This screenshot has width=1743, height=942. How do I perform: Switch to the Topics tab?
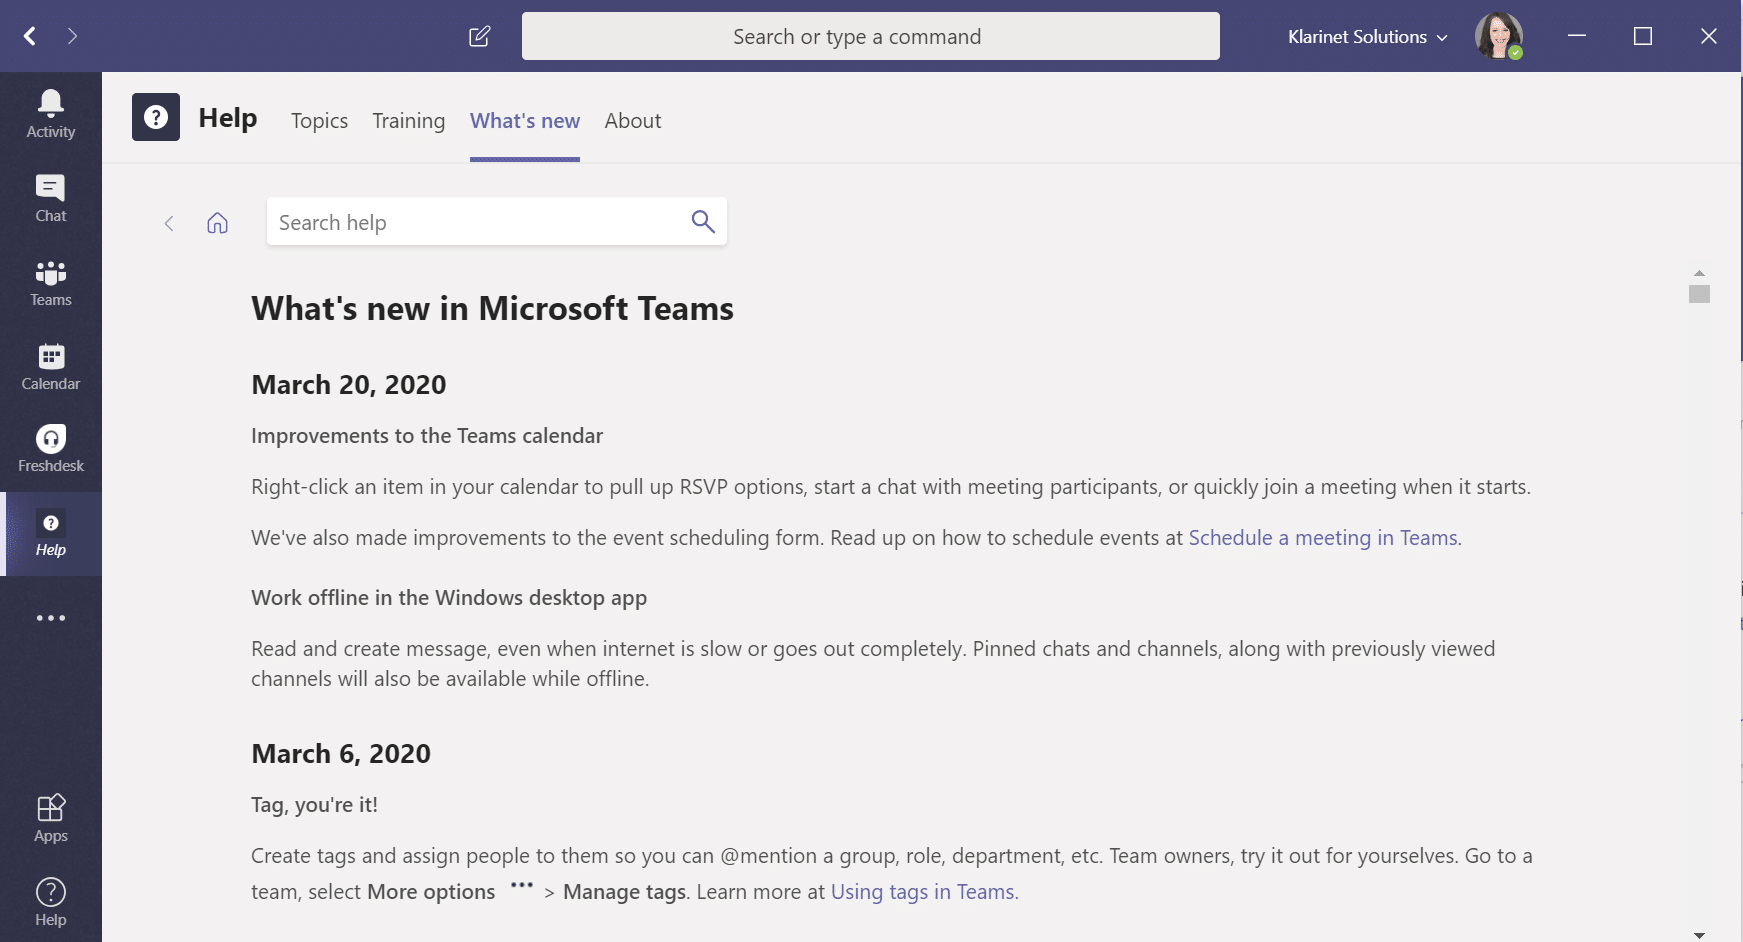point(319,121)
